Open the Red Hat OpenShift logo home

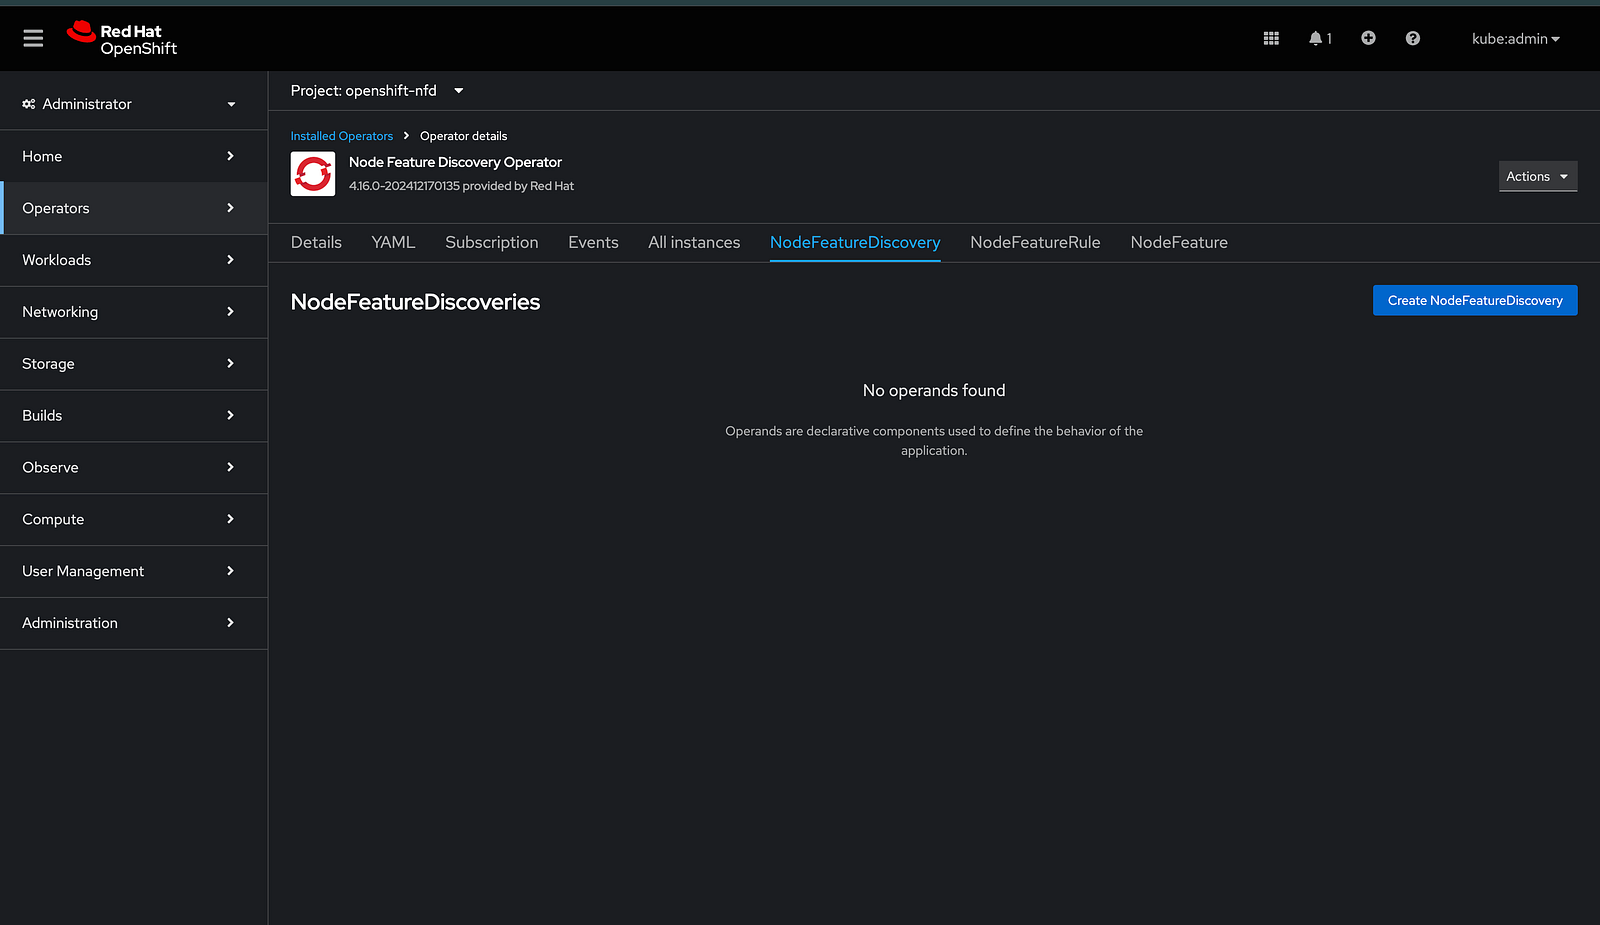click(x=122, y=39)
